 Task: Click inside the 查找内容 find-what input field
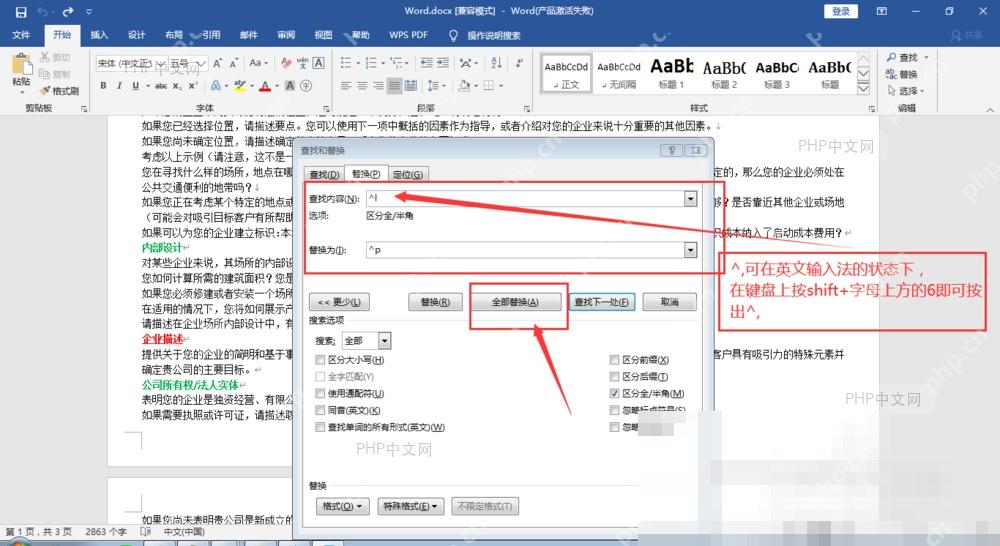(526, 198)
